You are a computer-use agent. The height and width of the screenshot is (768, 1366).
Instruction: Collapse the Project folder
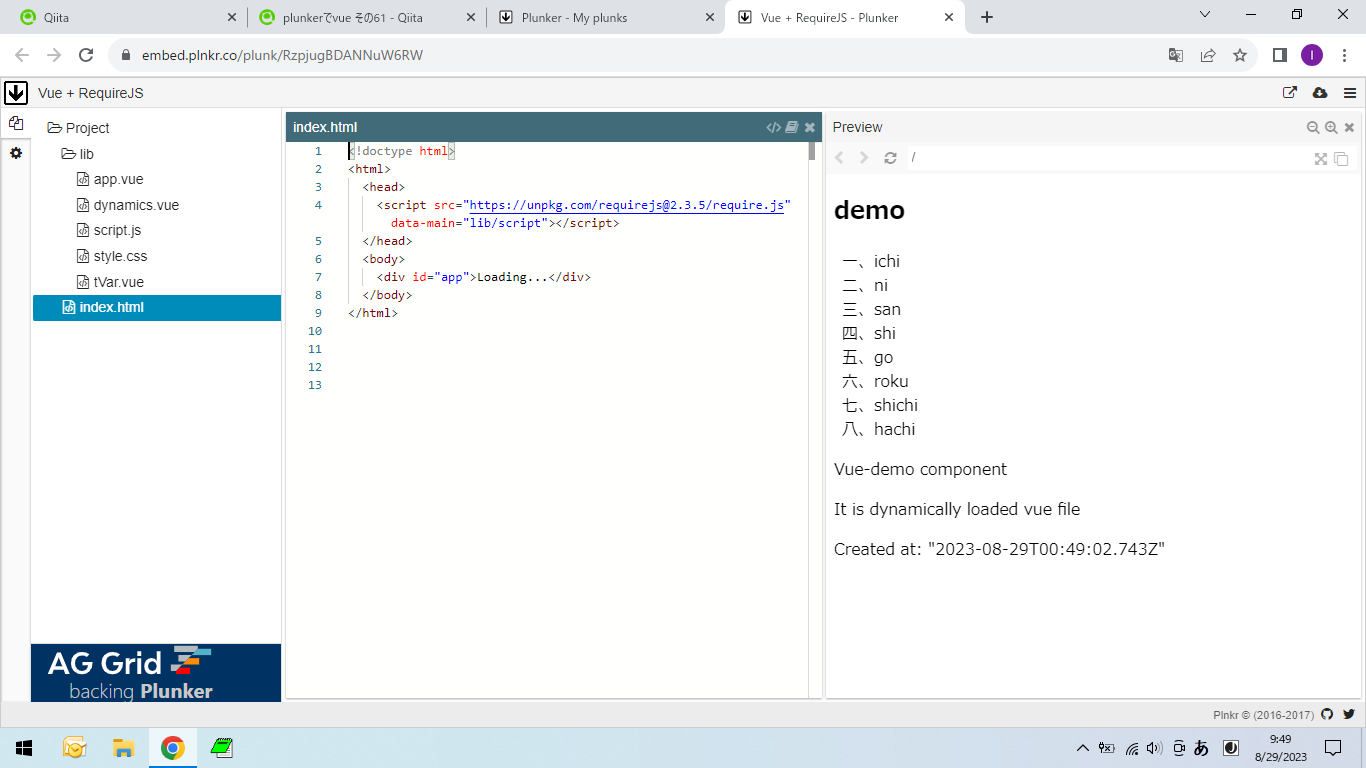pyautogui.click(x=78, y=128)
